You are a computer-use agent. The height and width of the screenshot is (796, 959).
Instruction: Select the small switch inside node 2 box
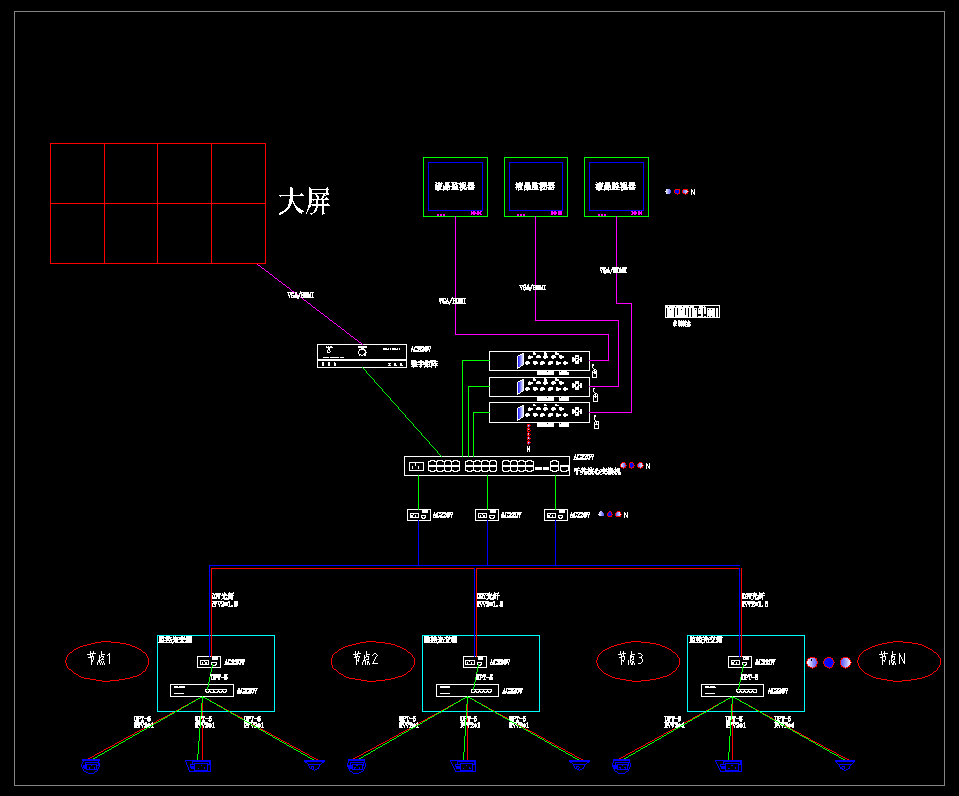click(x=467, y=691)
